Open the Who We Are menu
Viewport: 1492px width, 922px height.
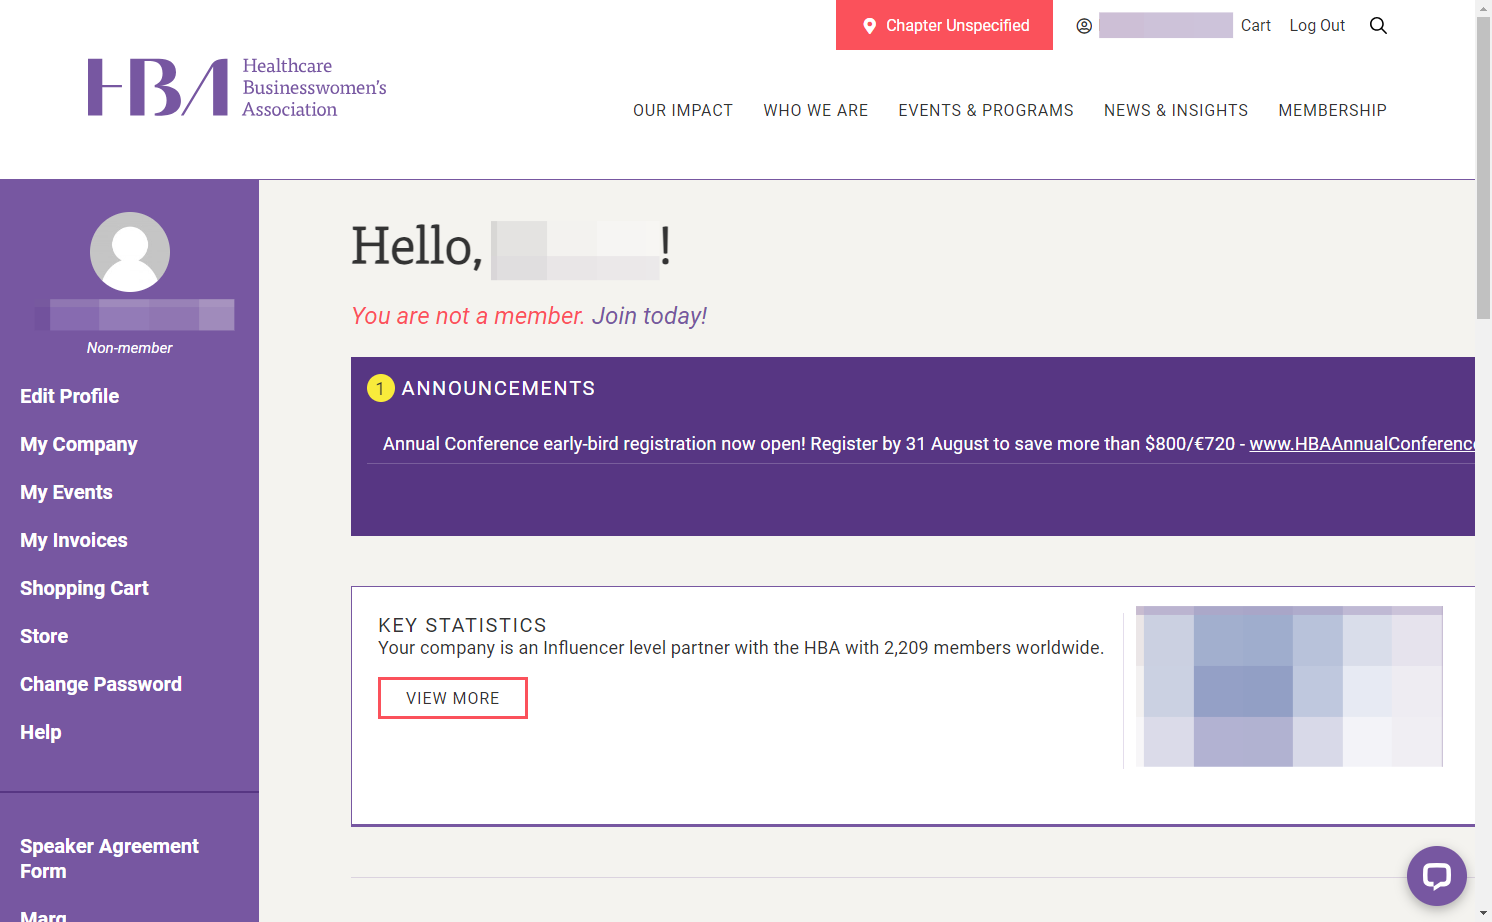[x=816, y=110]
